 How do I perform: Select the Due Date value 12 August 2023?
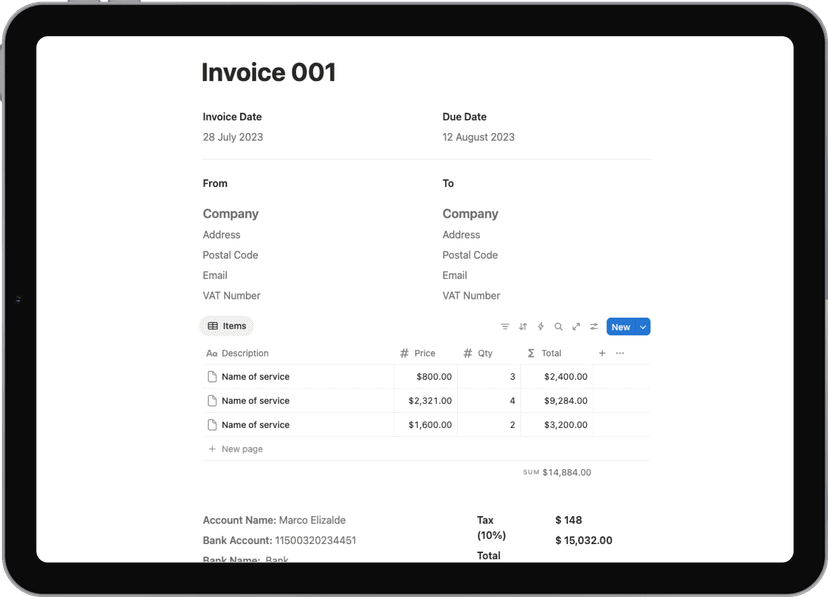point(478,137)
